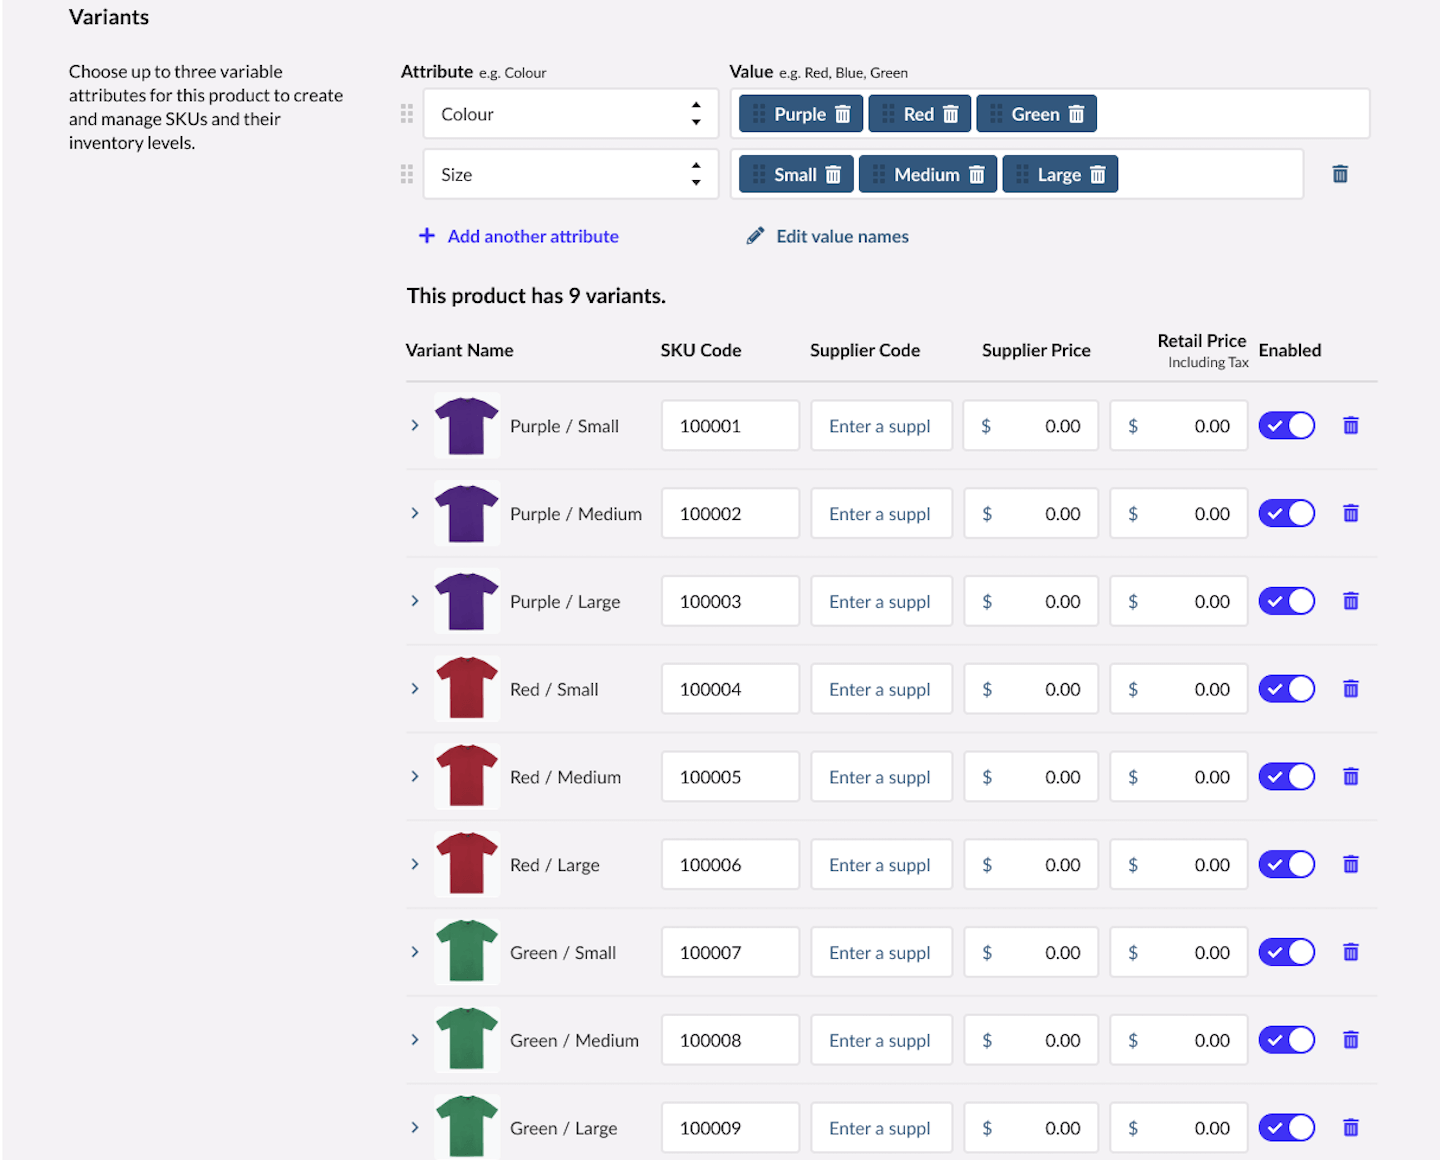Click the drag handle beside Colour attribute
Image resolution: width=1440 pixels, height=1160 pixels.
407,113
